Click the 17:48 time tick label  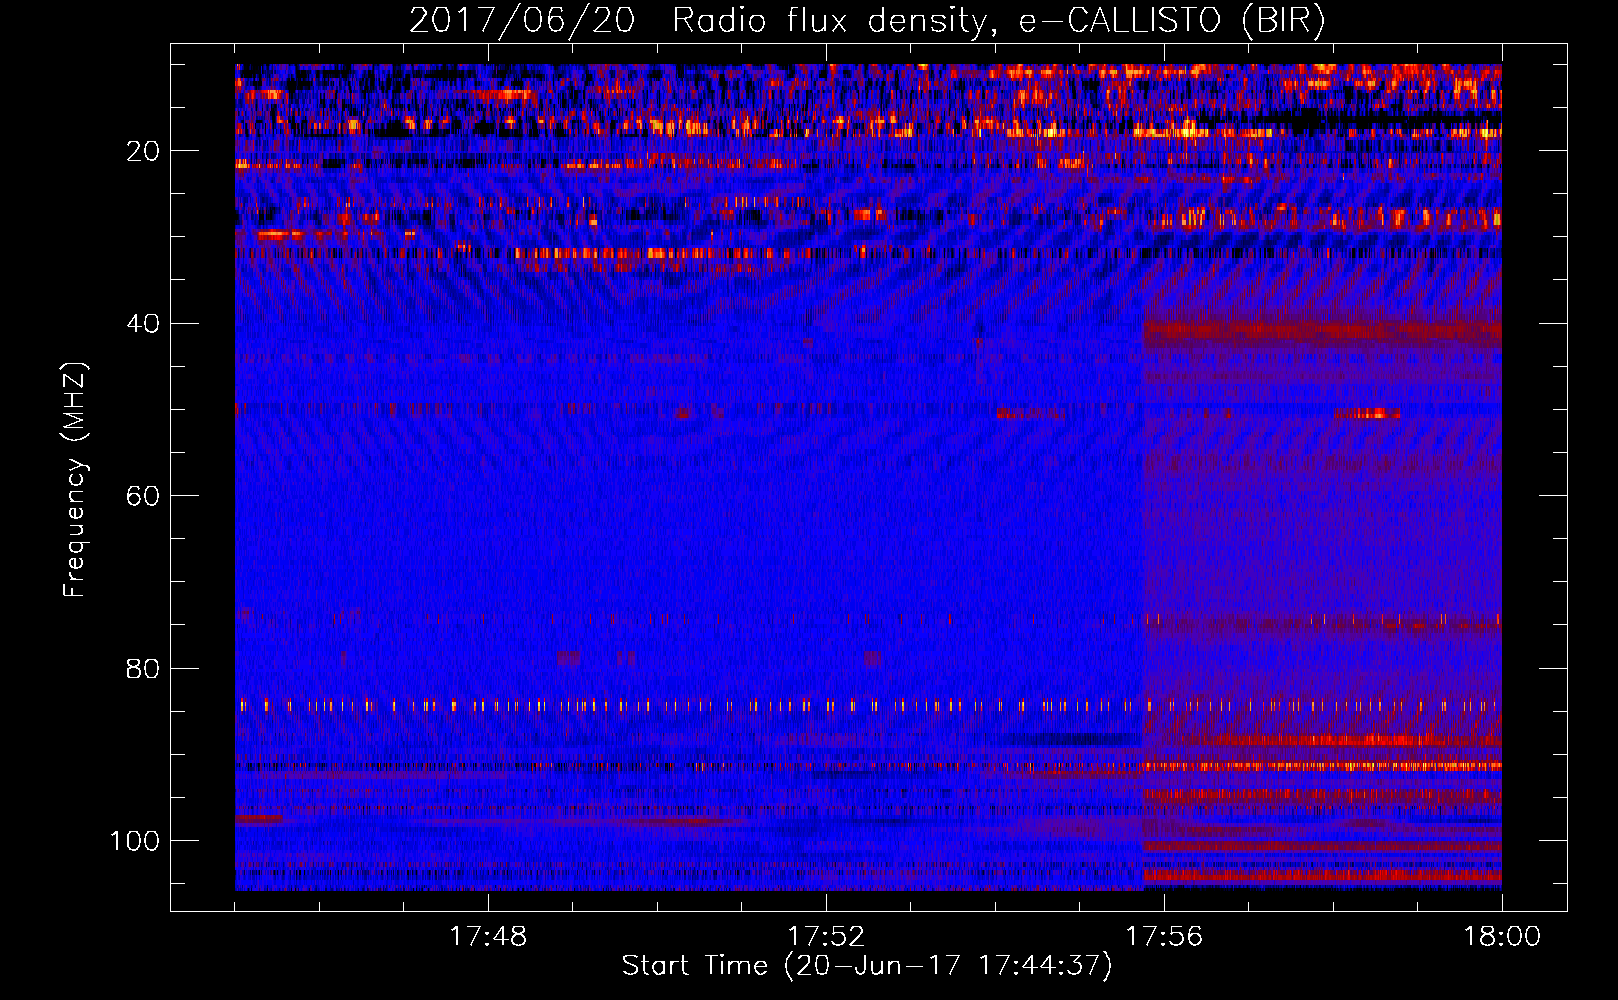tap(488, 937)
